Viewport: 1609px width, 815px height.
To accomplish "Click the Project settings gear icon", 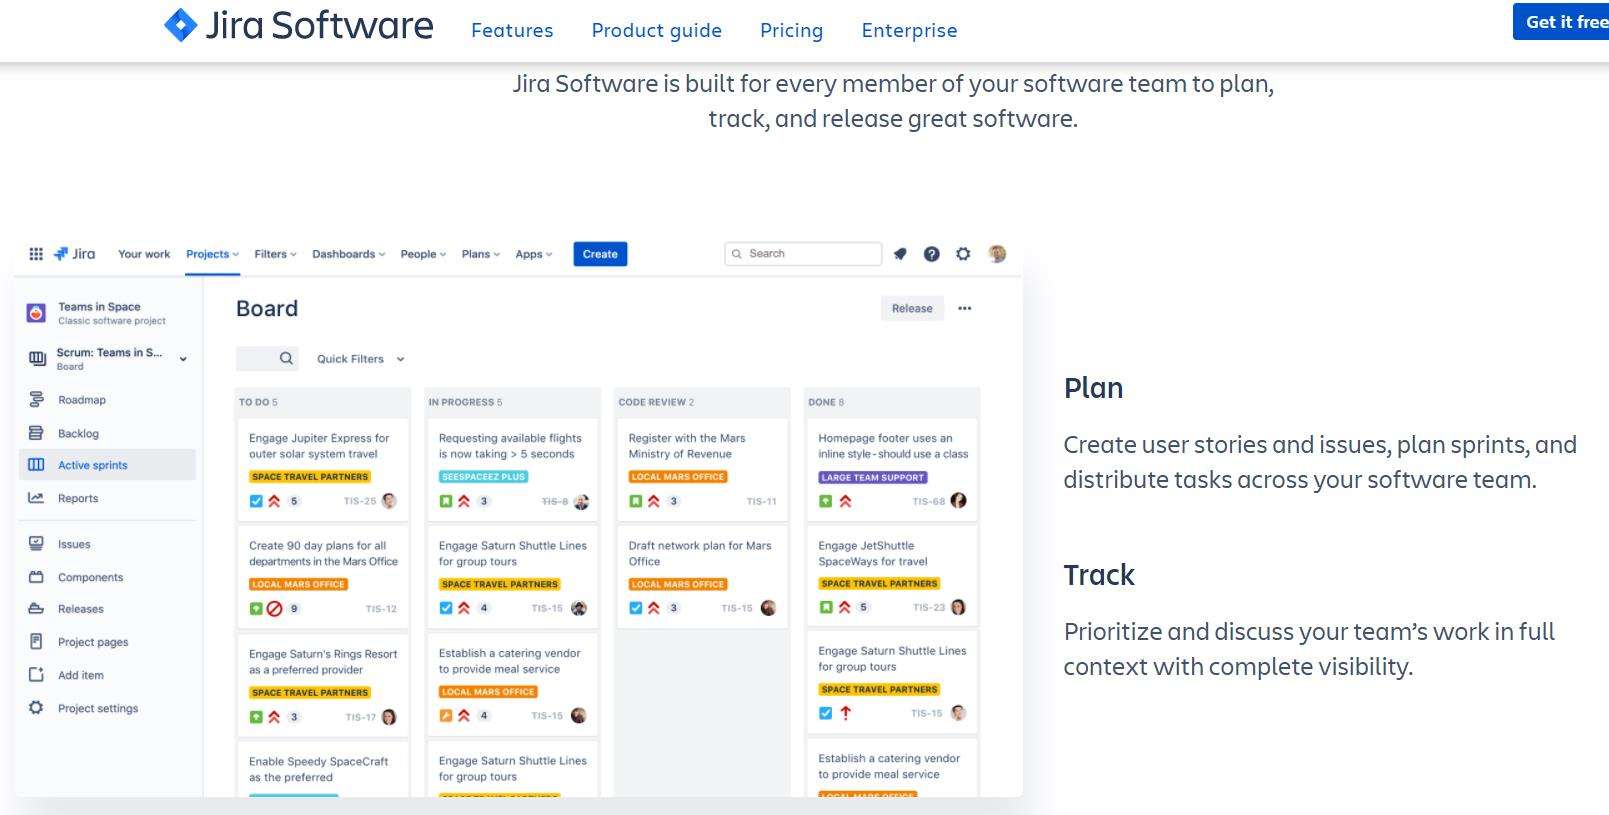I will tap(36, 708).
